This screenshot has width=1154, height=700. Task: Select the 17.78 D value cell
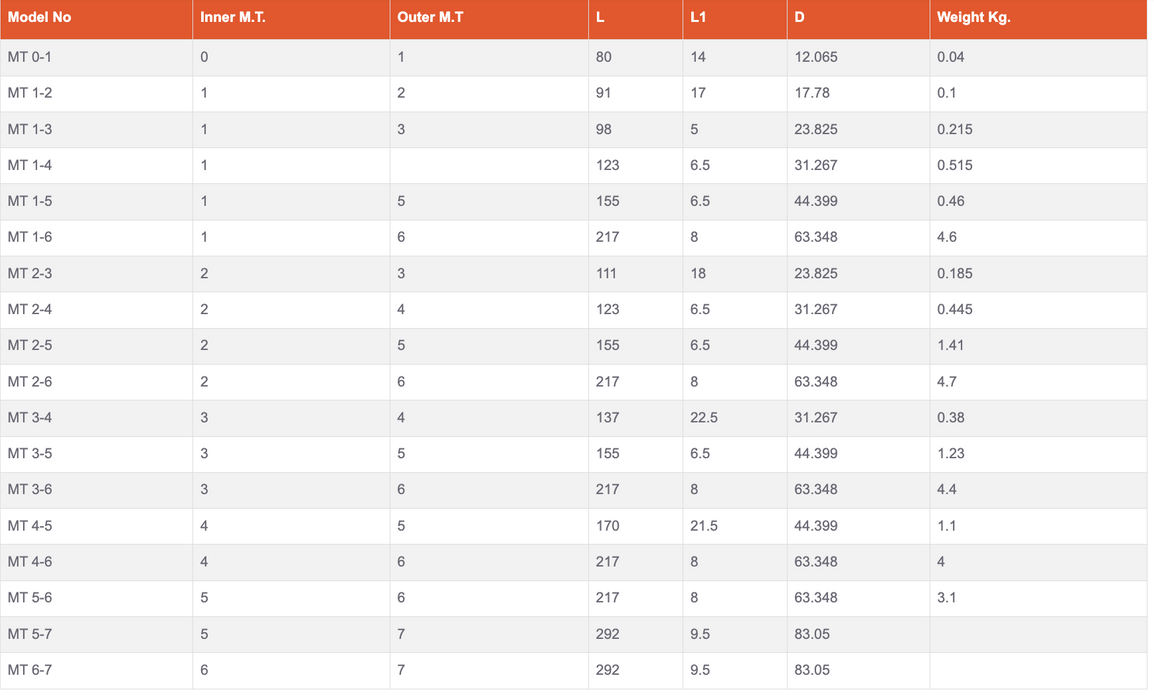pos(812,93)
